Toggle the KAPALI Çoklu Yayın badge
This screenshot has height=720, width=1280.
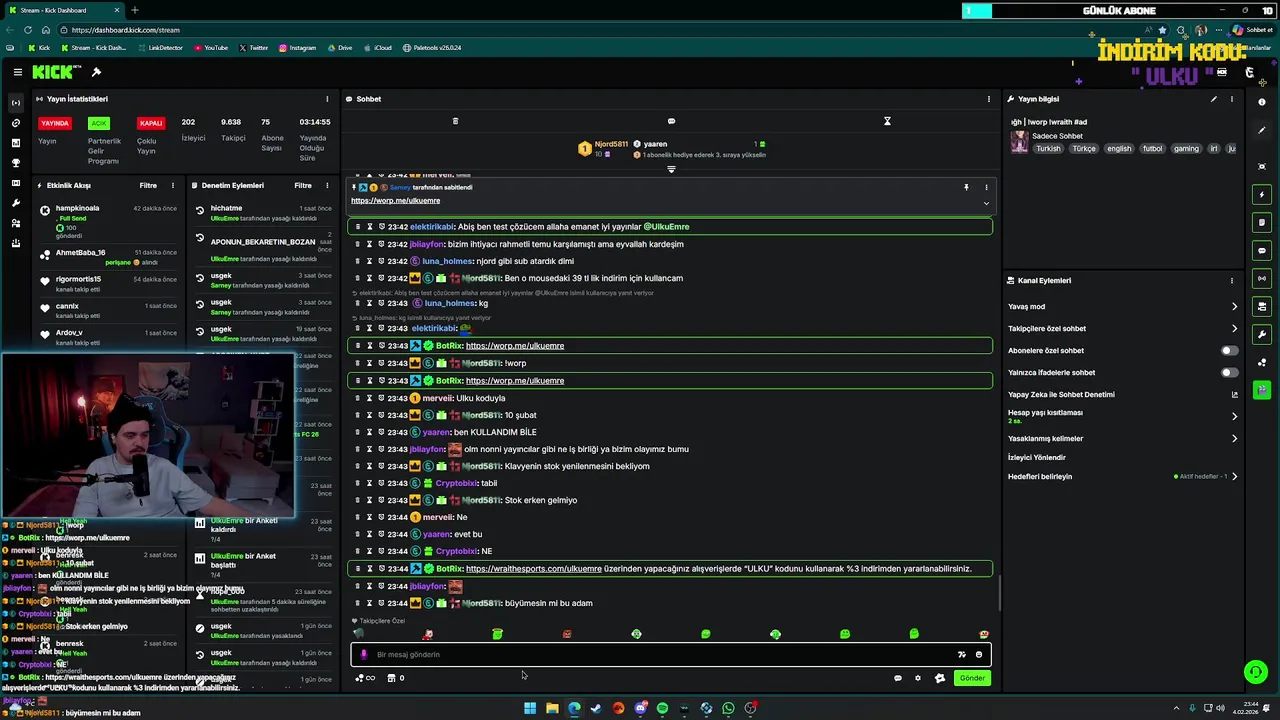[x=151, y=123]
